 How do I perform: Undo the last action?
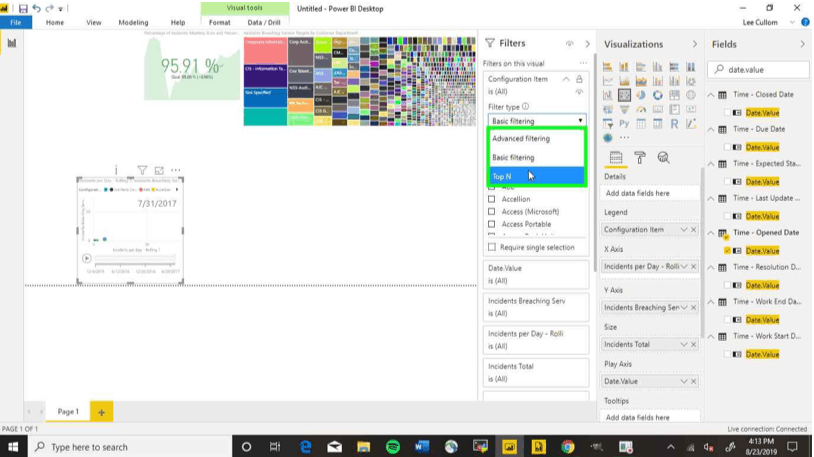coord(36,8)
